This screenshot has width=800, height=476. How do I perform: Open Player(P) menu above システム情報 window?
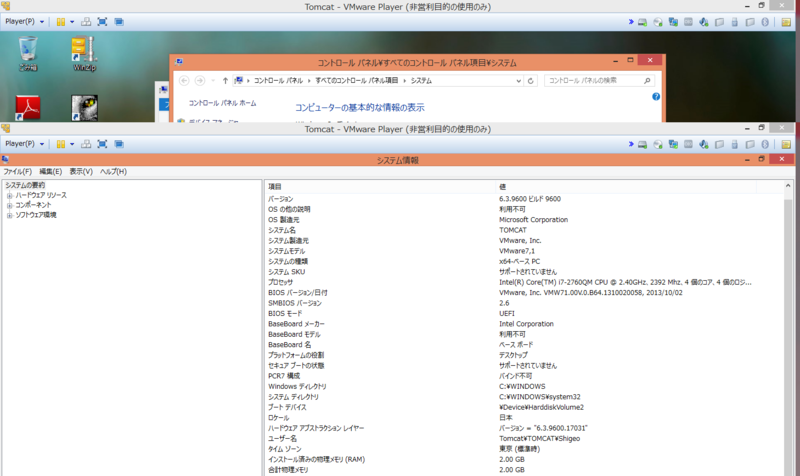[24, 144]
